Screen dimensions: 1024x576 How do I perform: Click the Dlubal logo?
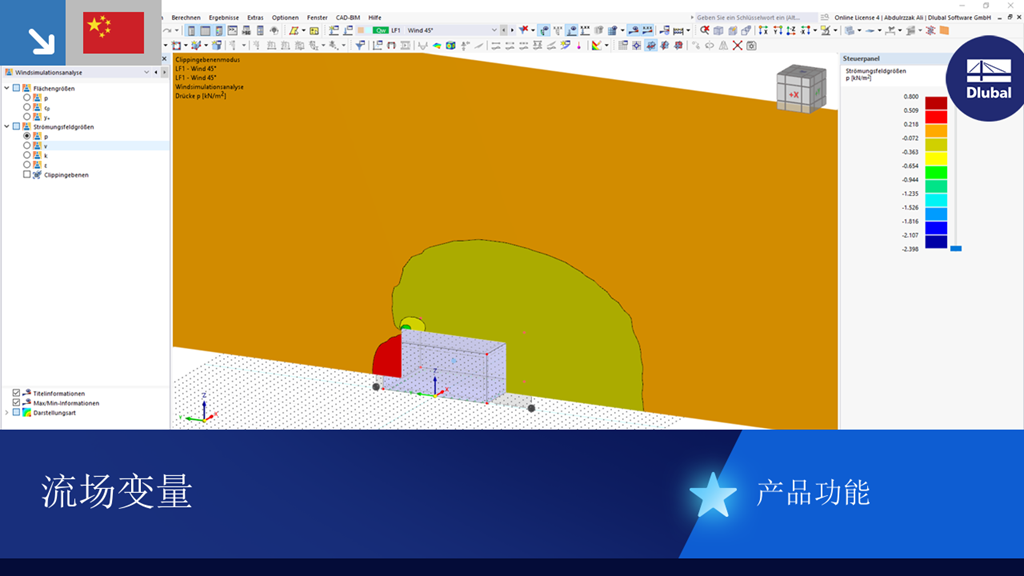tap(988, 78)
